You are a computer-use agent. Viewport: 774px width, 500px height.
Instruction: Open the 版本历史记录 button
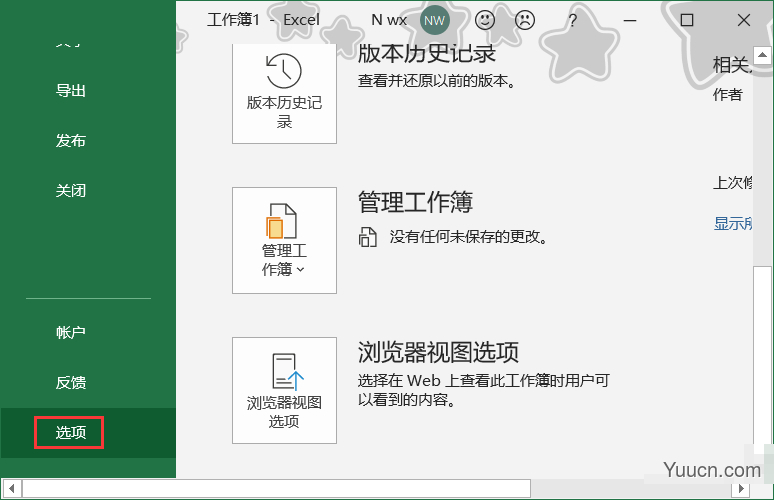(284, 94)
